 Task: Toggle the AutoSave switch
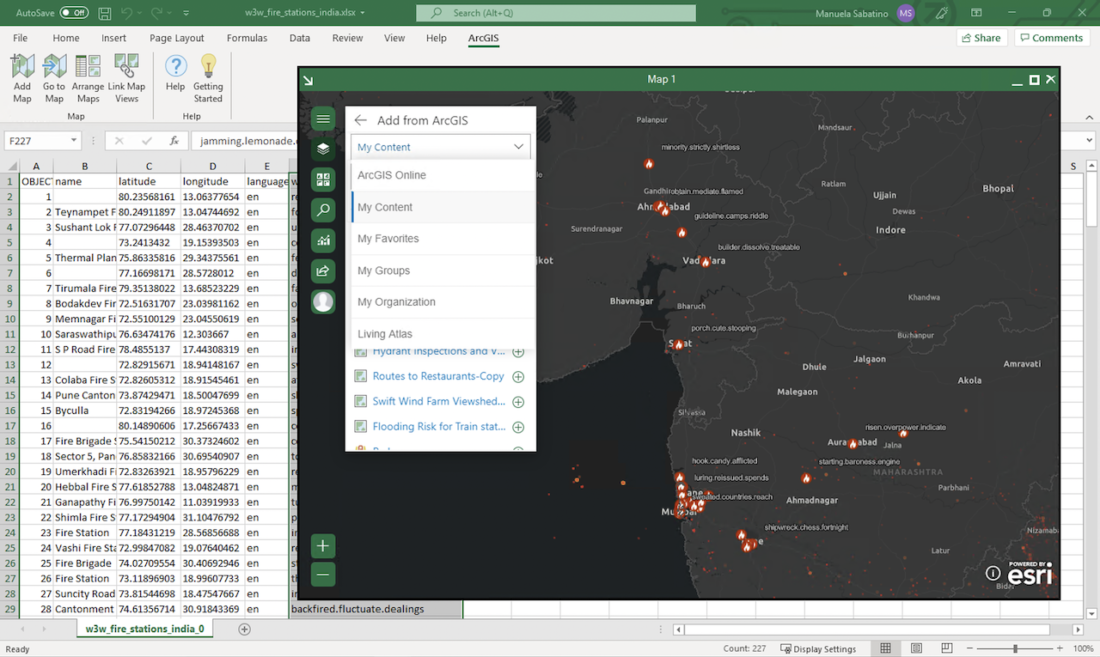pos(74,13)
